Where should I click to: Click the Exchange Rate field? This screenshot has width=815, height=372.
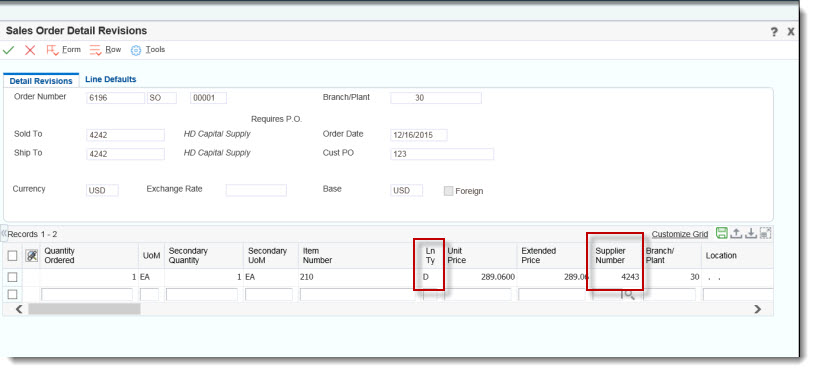point(256,190)
